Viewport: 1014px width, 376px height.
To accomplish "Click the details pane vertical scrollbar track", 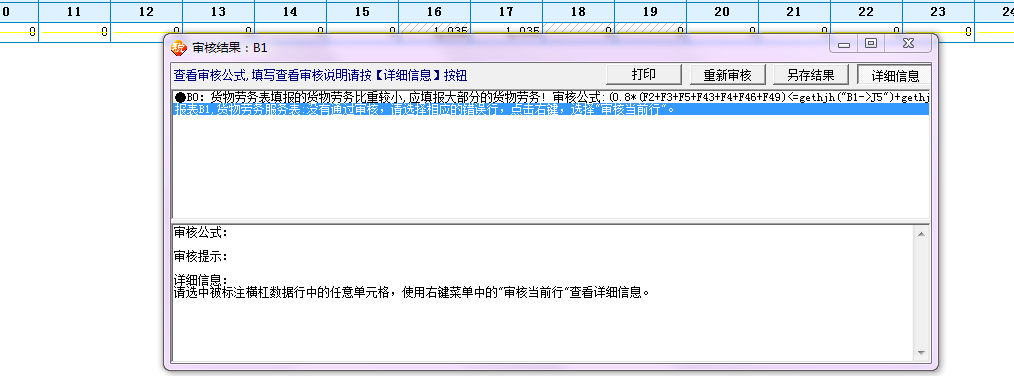I will click(922, 293).
